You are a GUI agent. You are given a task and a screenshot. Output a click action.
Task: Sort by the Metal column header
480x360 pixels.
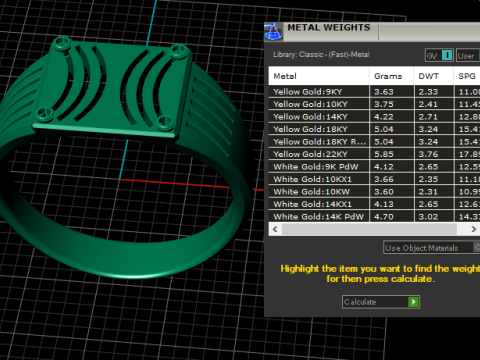tap(319, 76)
